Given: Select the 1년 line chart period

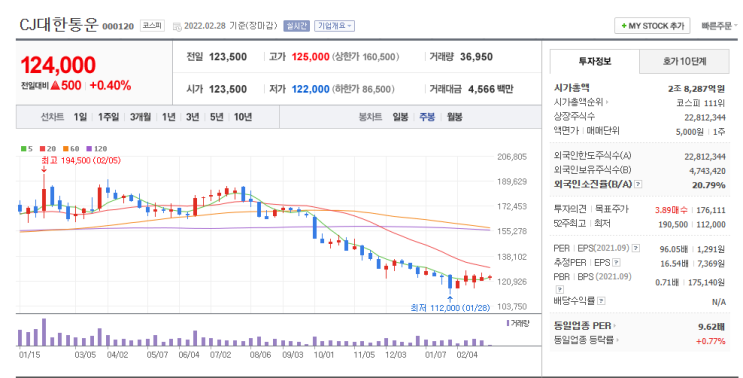Looking at the screenshot, I should 169,117.
